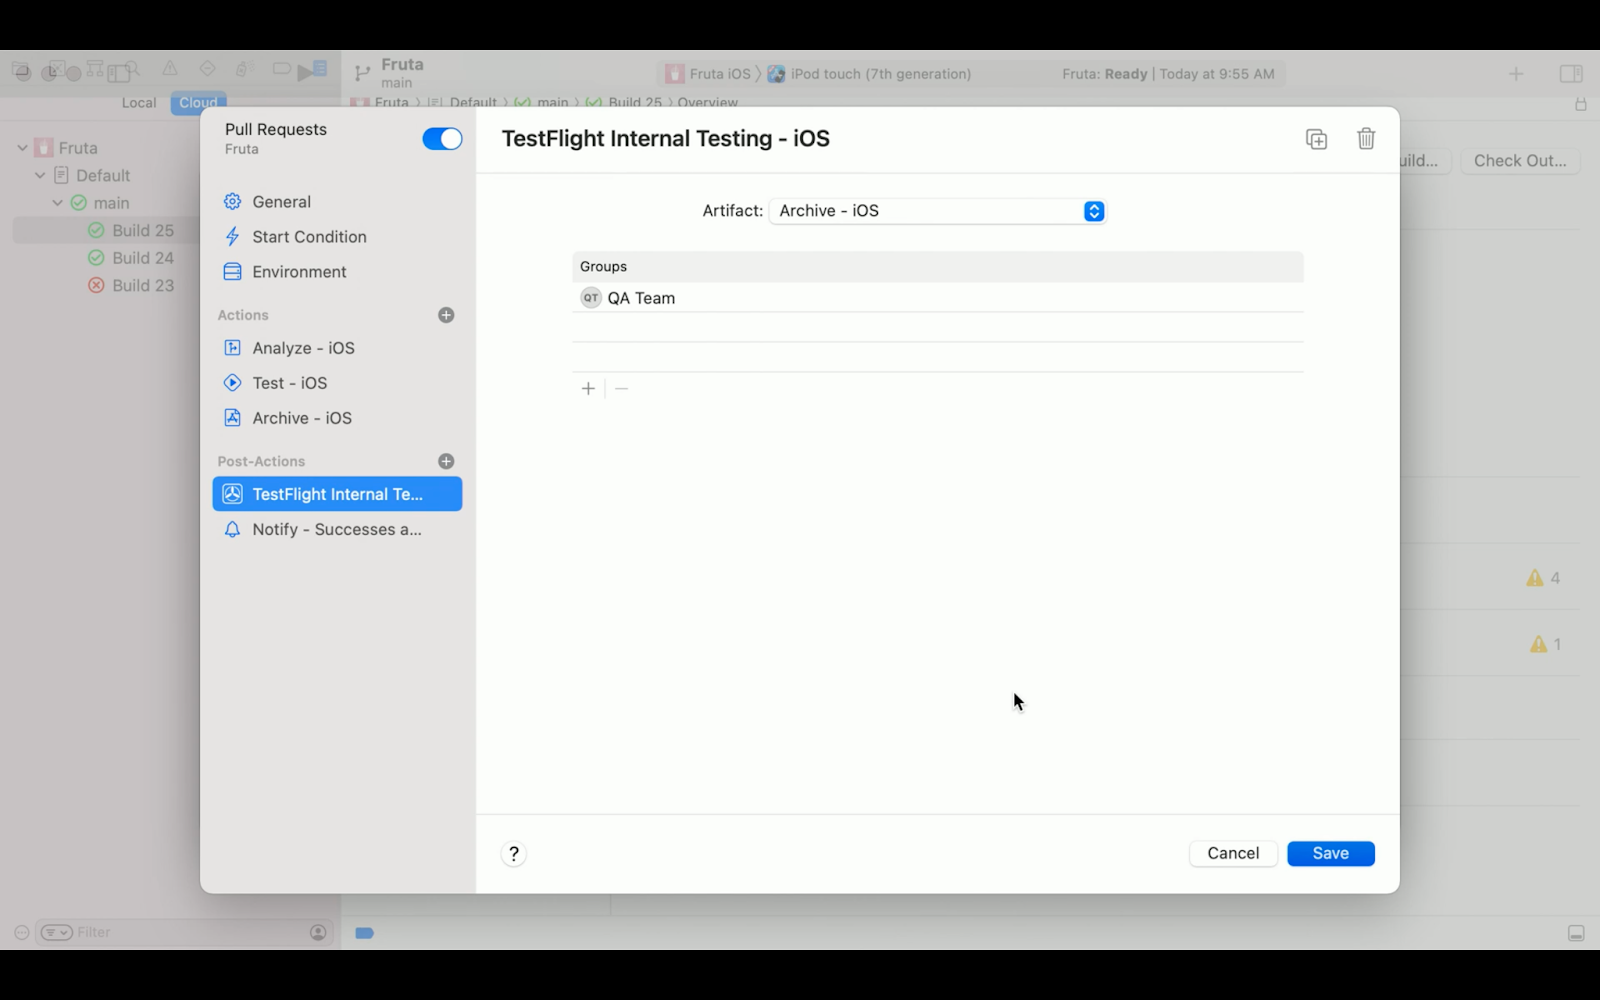Click the lightning bolt Start Condition icon

click(232, 237)
